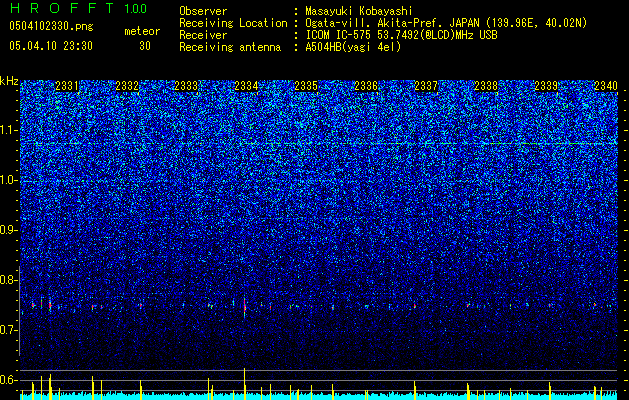
Task: Click the kHz axis unit label
Action: click(x=9, y=81)
